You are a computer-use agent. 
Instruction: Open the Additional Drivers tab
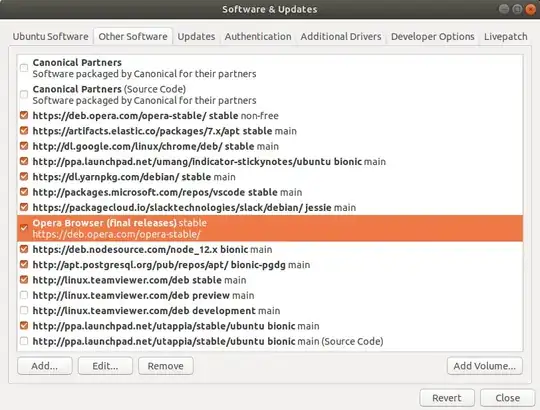click(341, 36)
